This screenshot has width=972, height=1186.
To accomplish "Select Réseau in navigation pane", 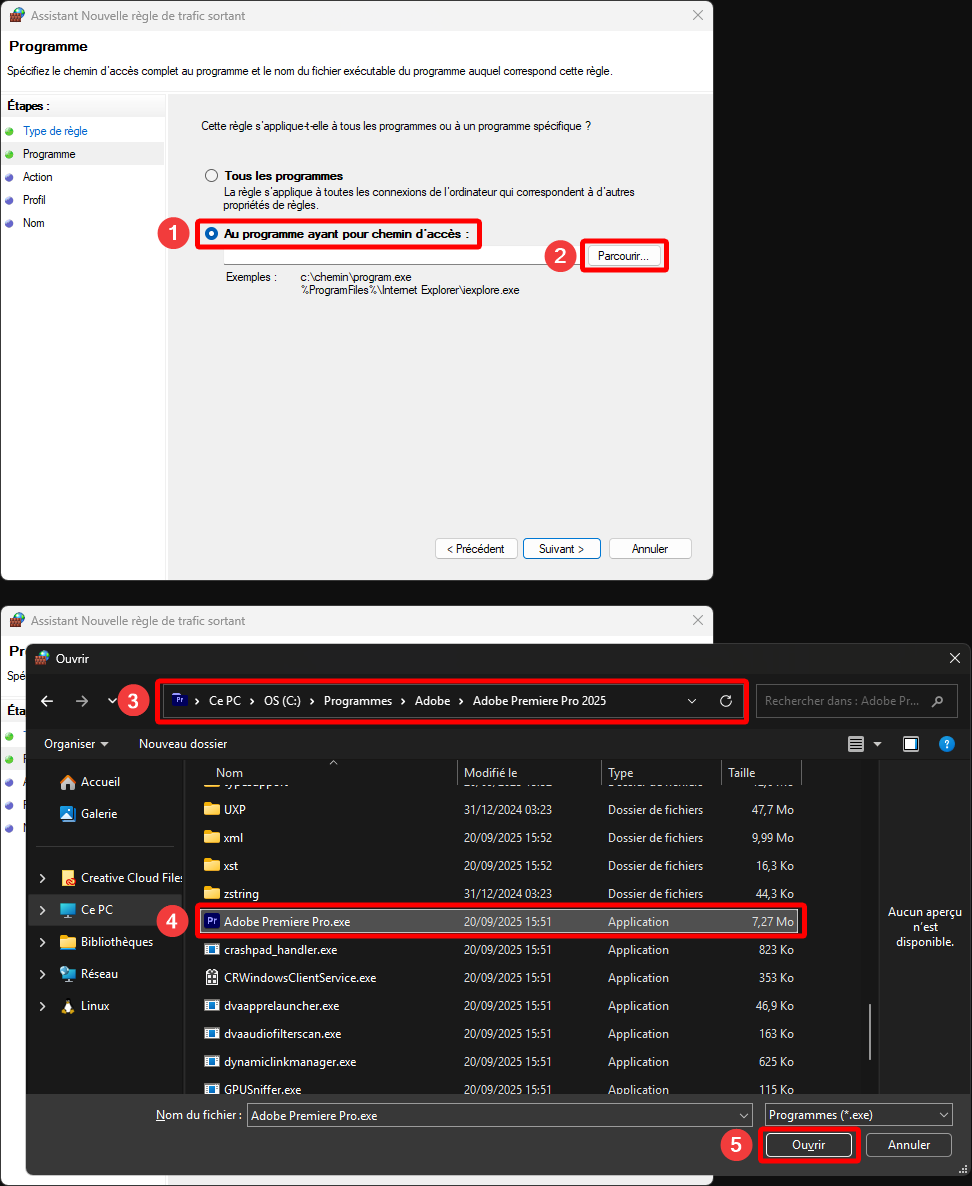I will click(x=89, y=974).
